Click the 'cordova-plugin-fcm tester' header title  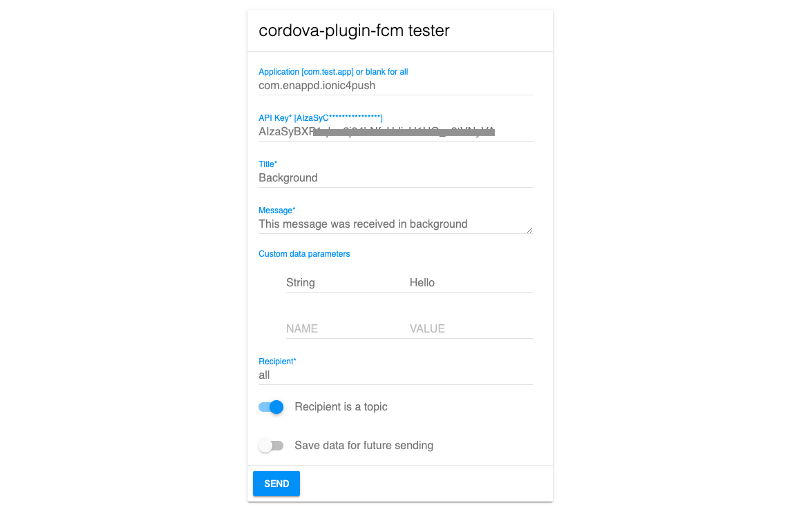click(x=354, y=31)
